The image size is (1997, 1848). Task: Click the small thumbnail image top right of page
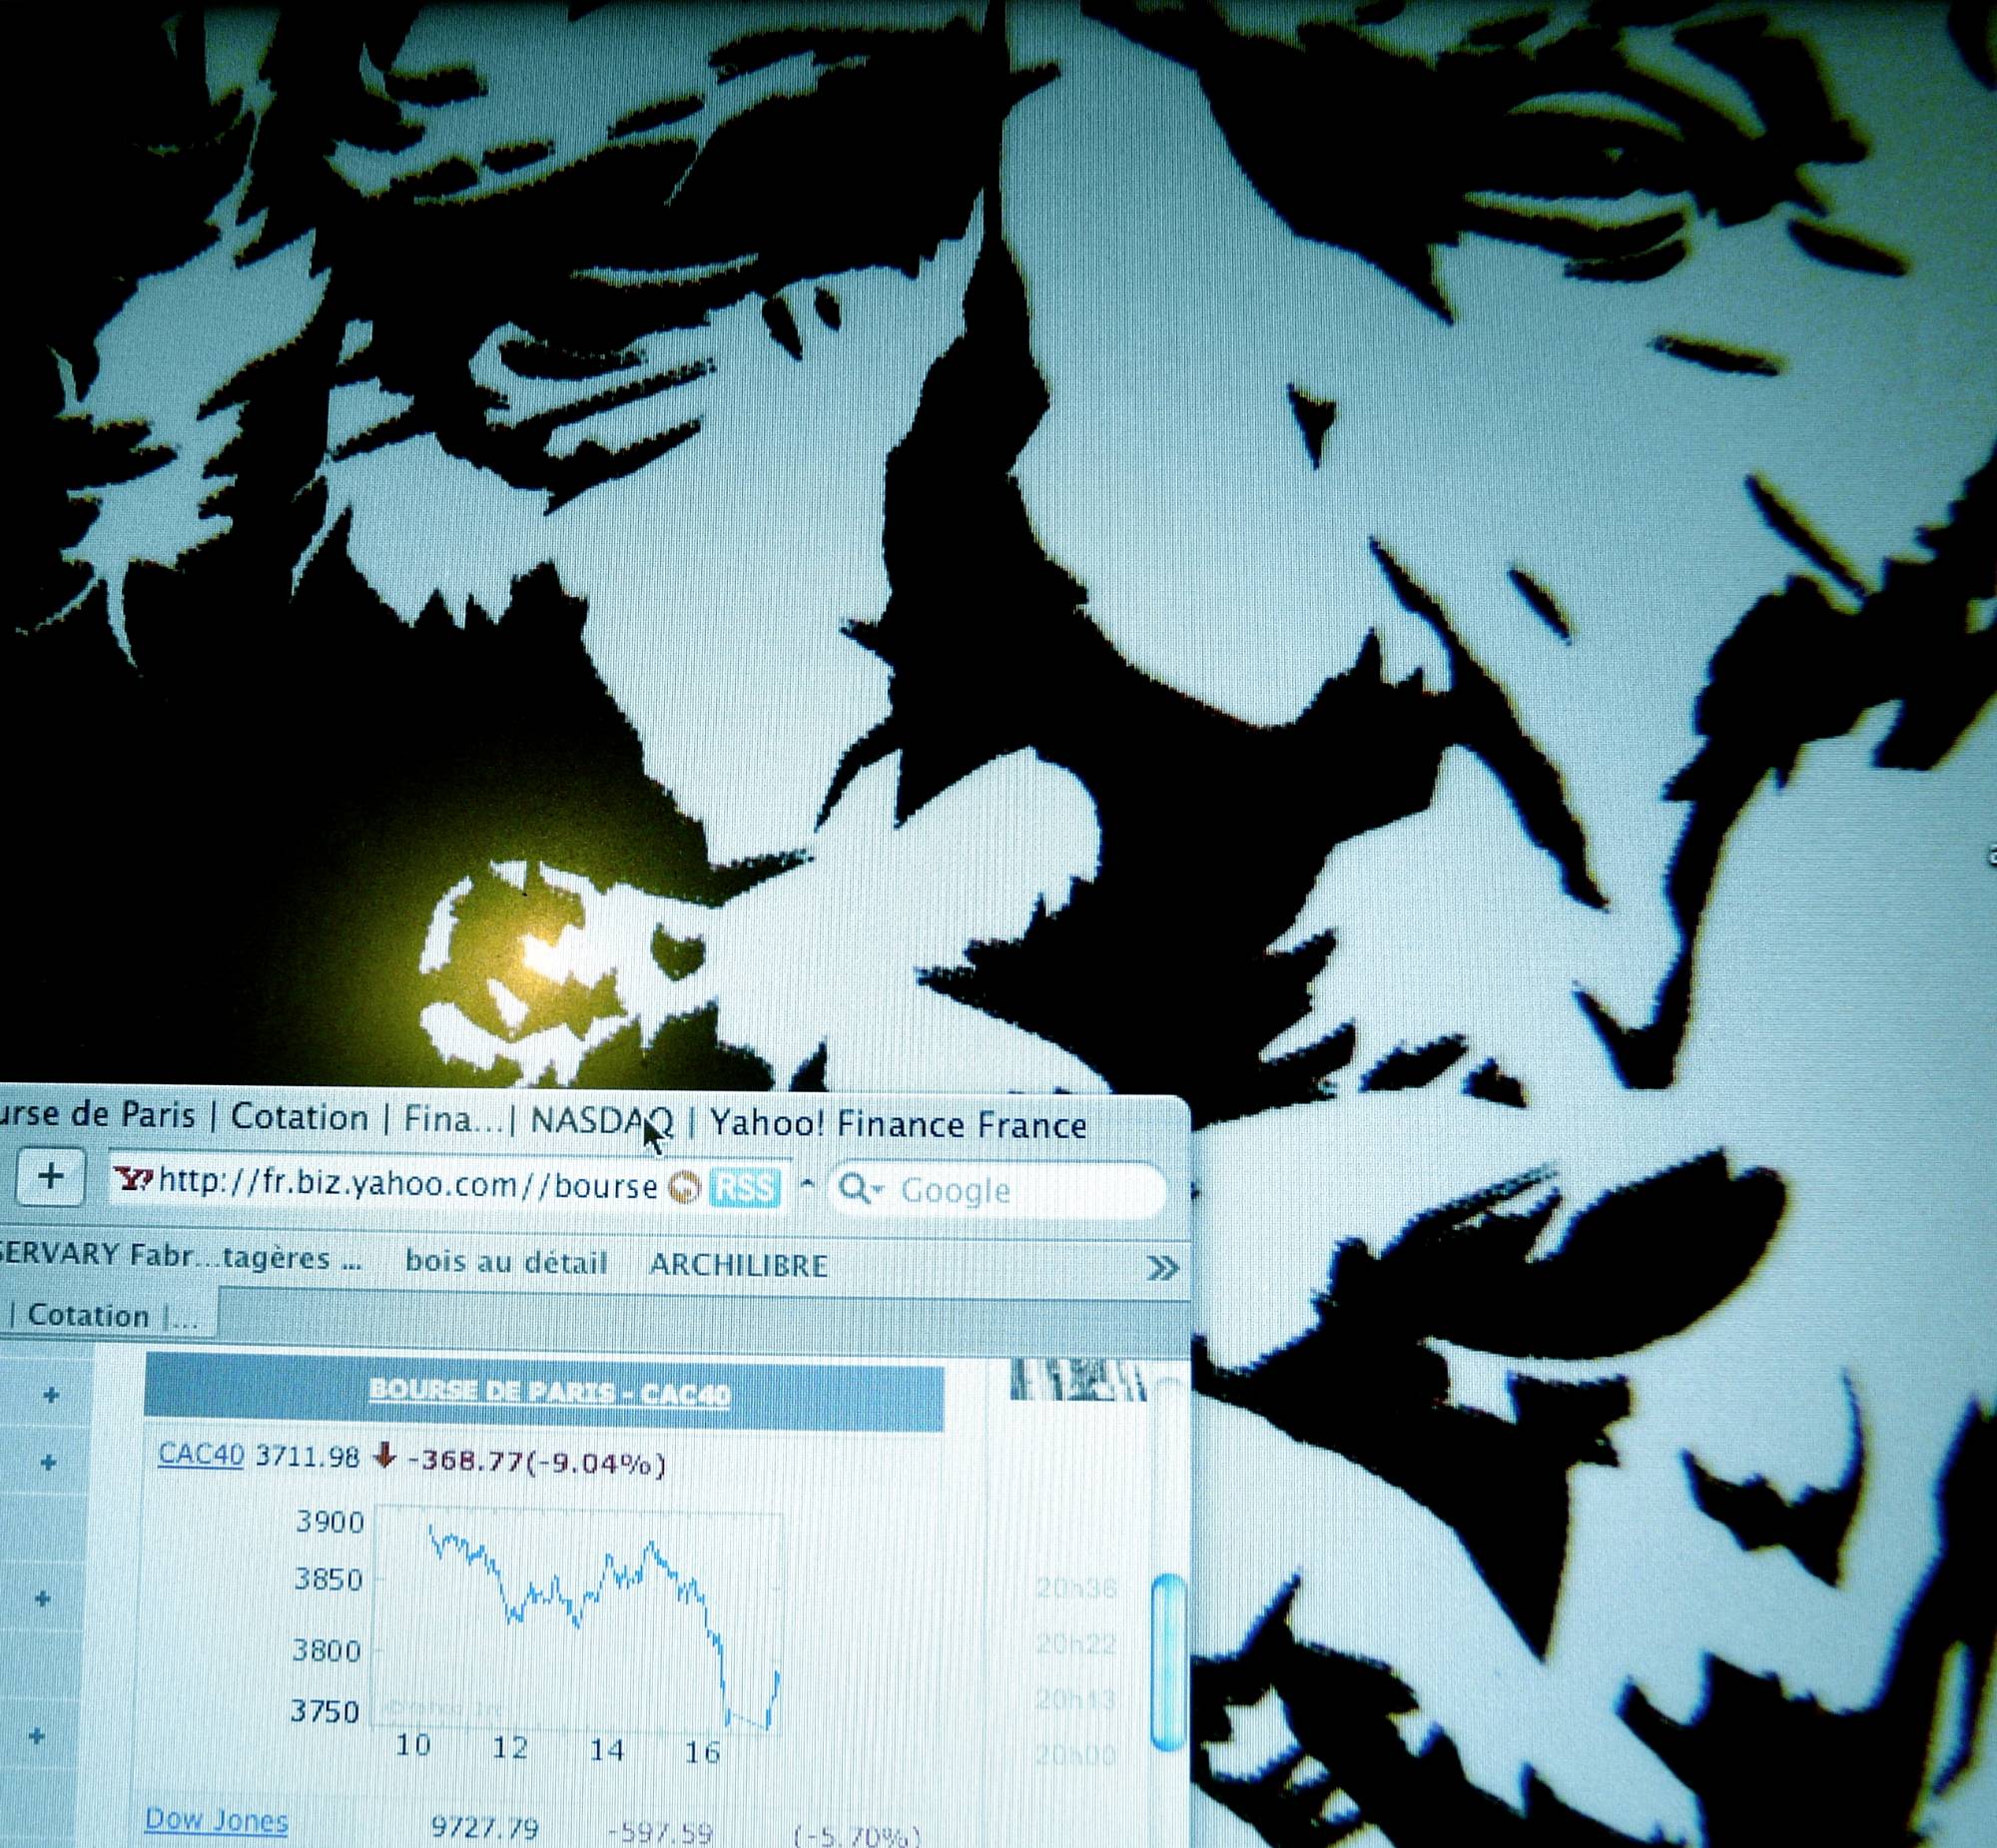[1077, 1381]
